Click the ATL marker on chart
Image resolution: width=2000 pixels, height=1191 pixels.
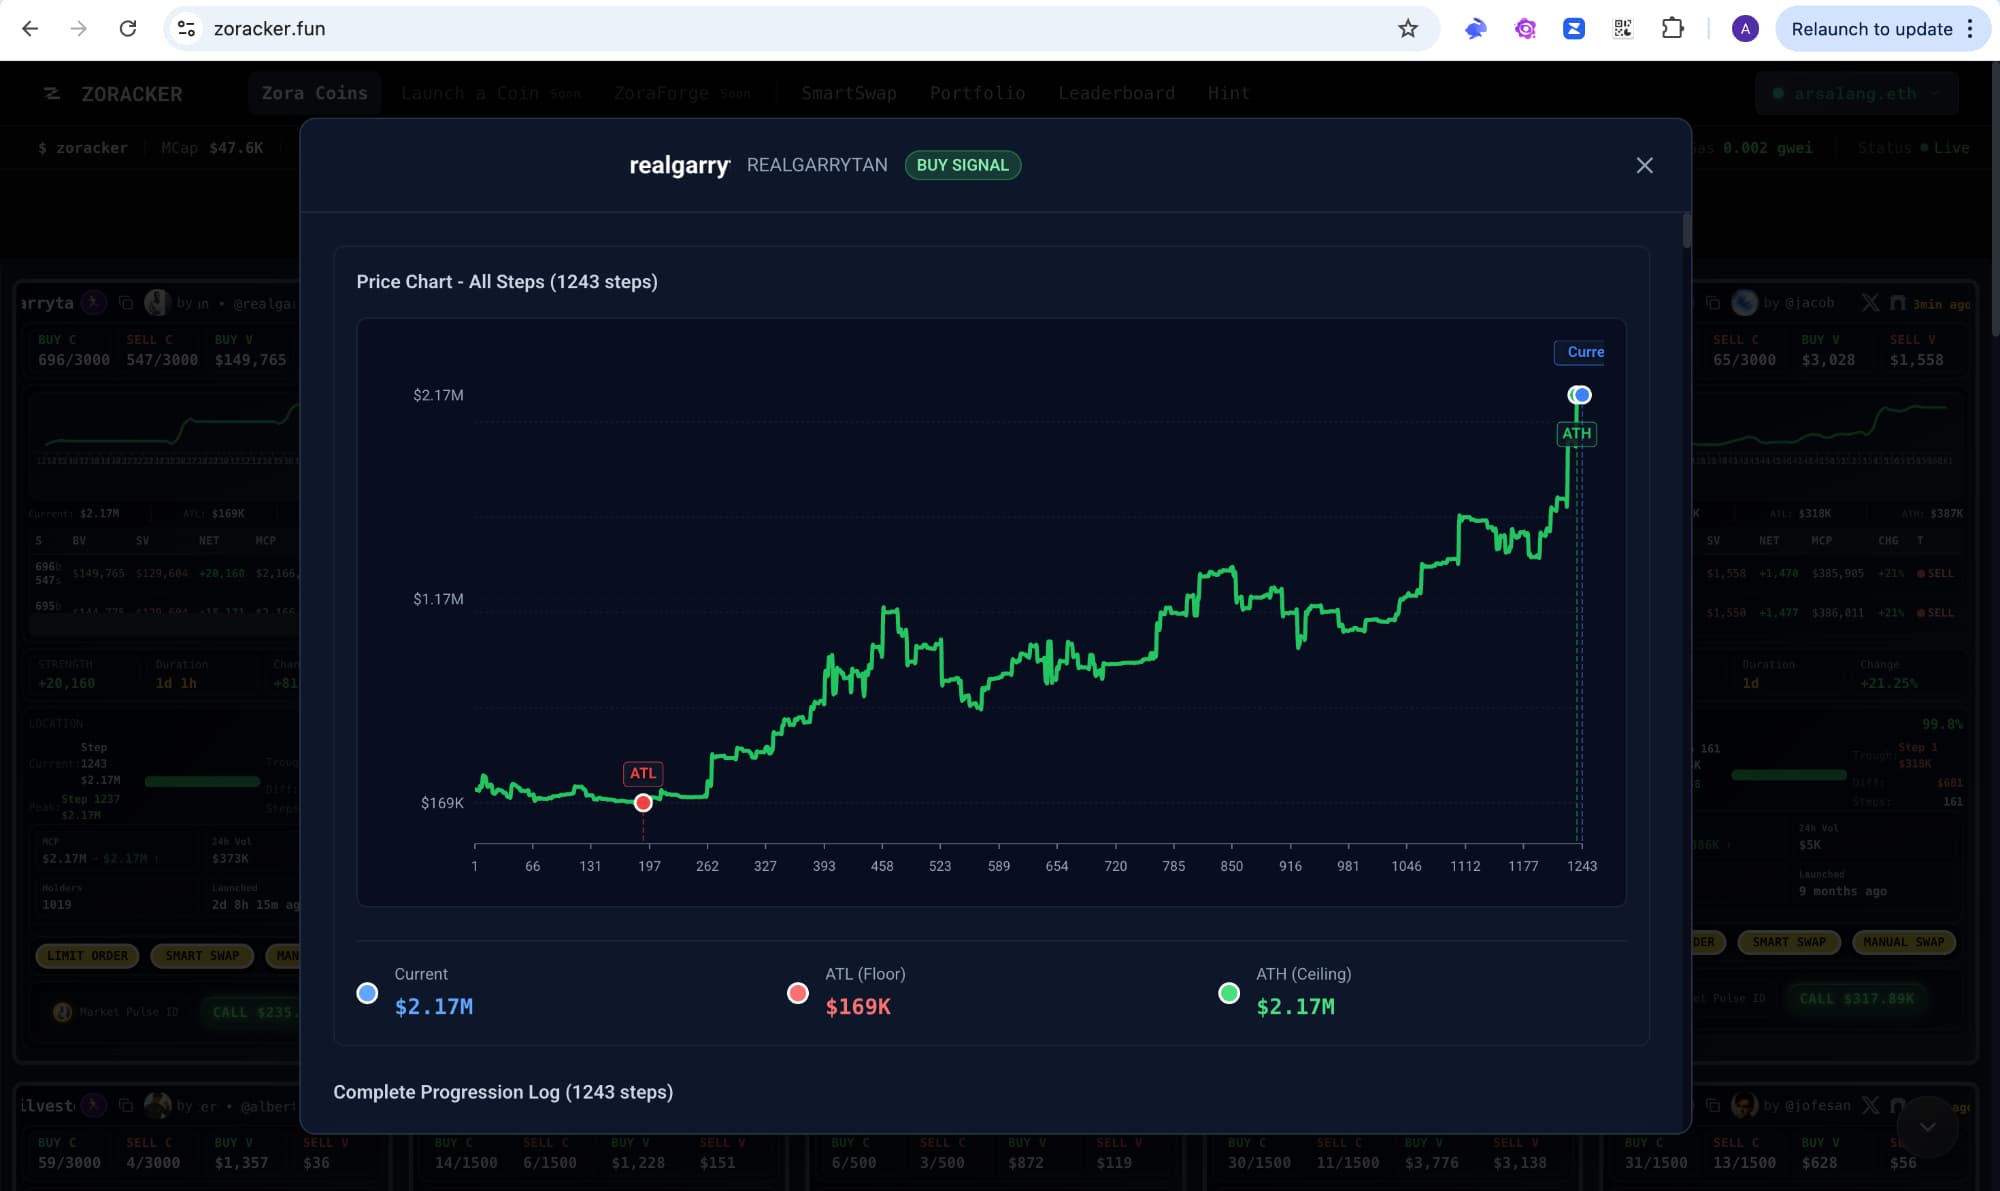pos(643,802)
